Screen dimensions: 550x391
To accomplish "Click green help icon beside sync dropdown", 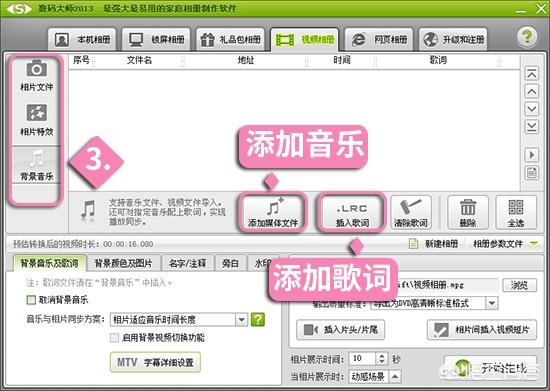I will pos(258,319).
